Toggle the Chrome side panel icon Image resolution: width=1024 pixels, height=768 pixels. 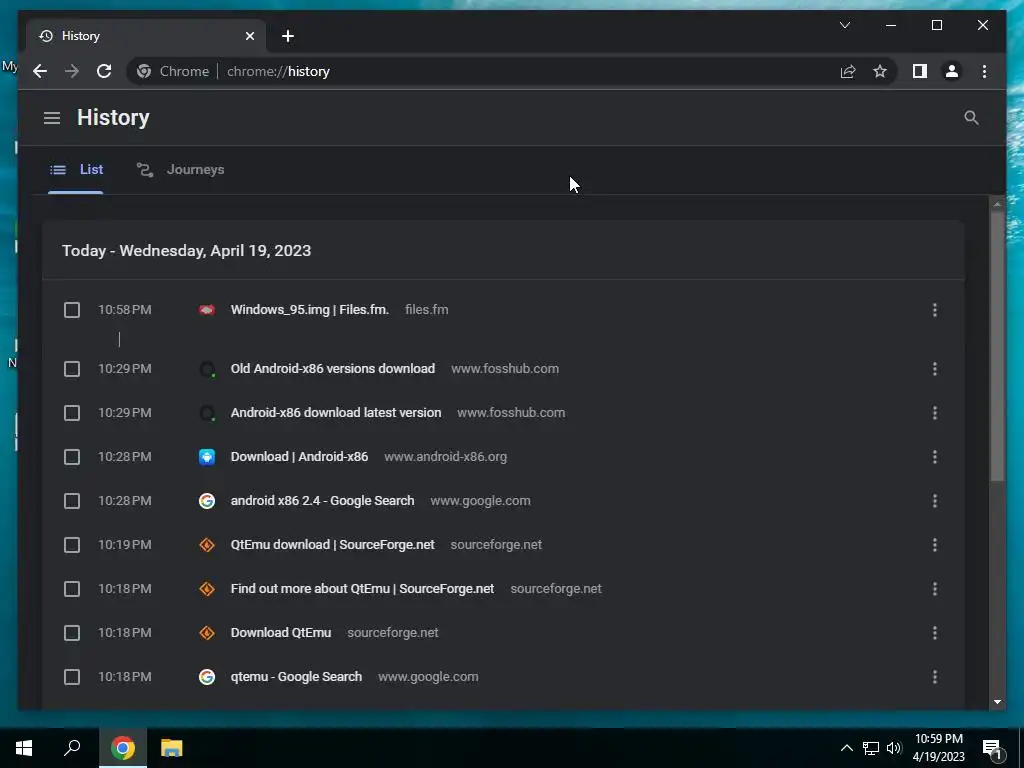click(x=920, y=71)
